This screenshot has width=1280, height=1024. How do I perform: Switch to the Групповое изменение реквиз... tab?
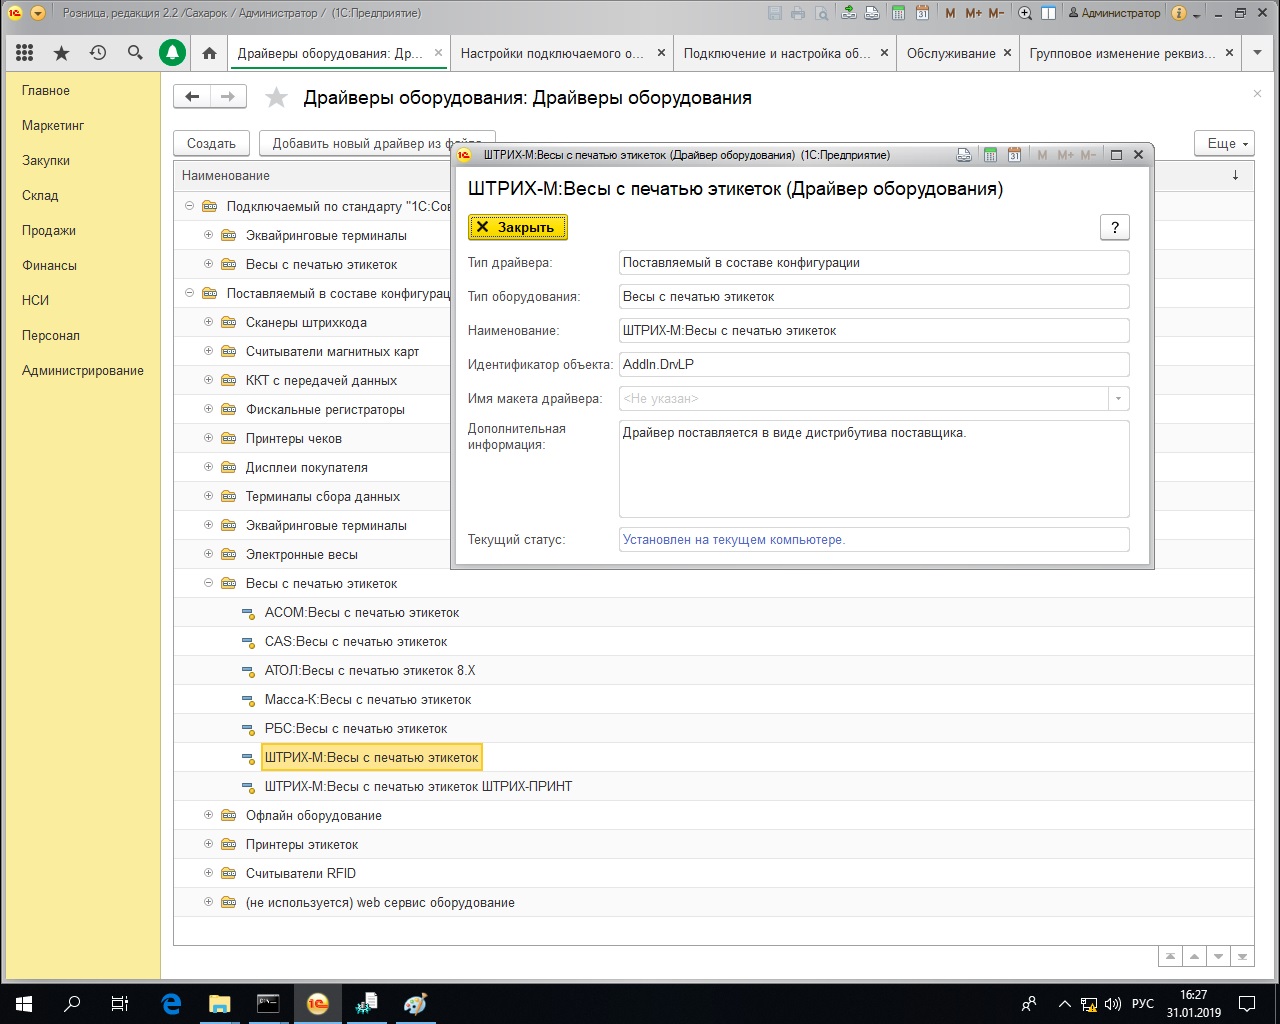pyautogui.click(x=1122, y=53)
